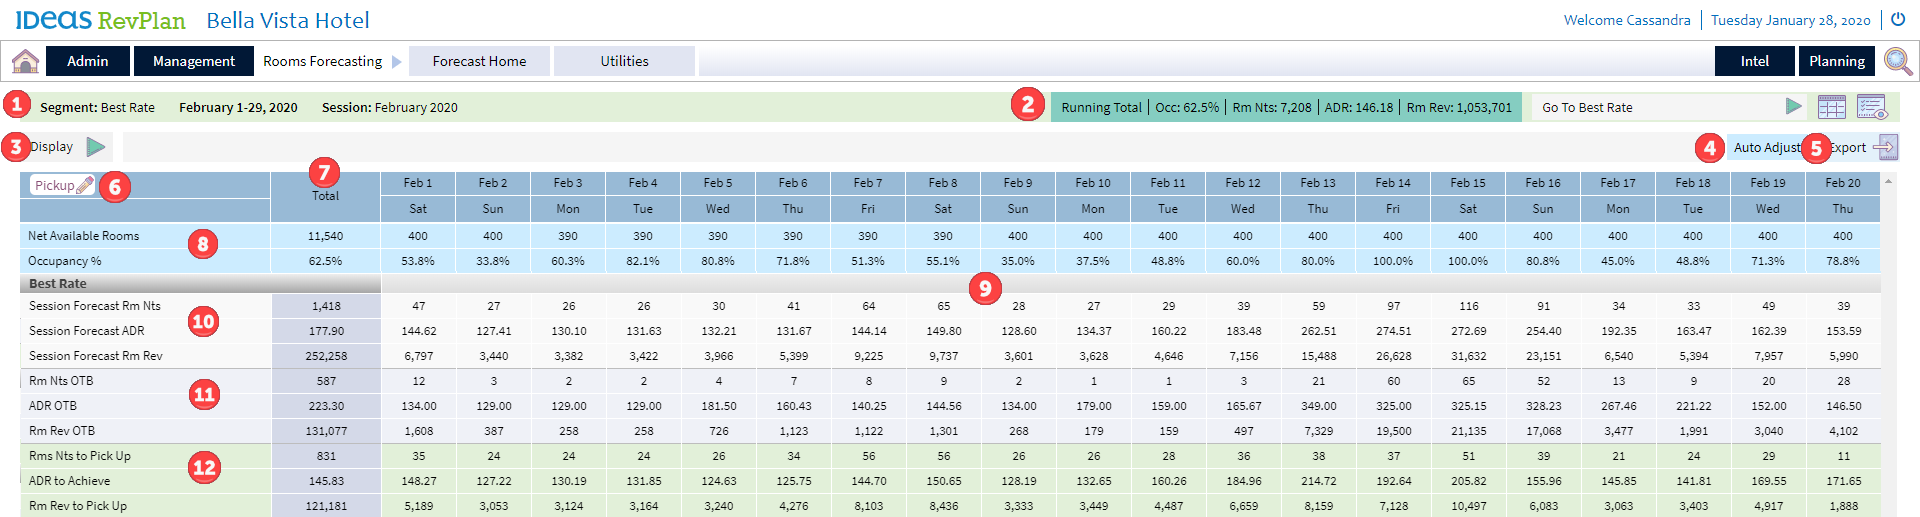This screenshot has width=1920, height=517.
Task: Switch to the Forecast Home tab
Action: click(479, 61)
